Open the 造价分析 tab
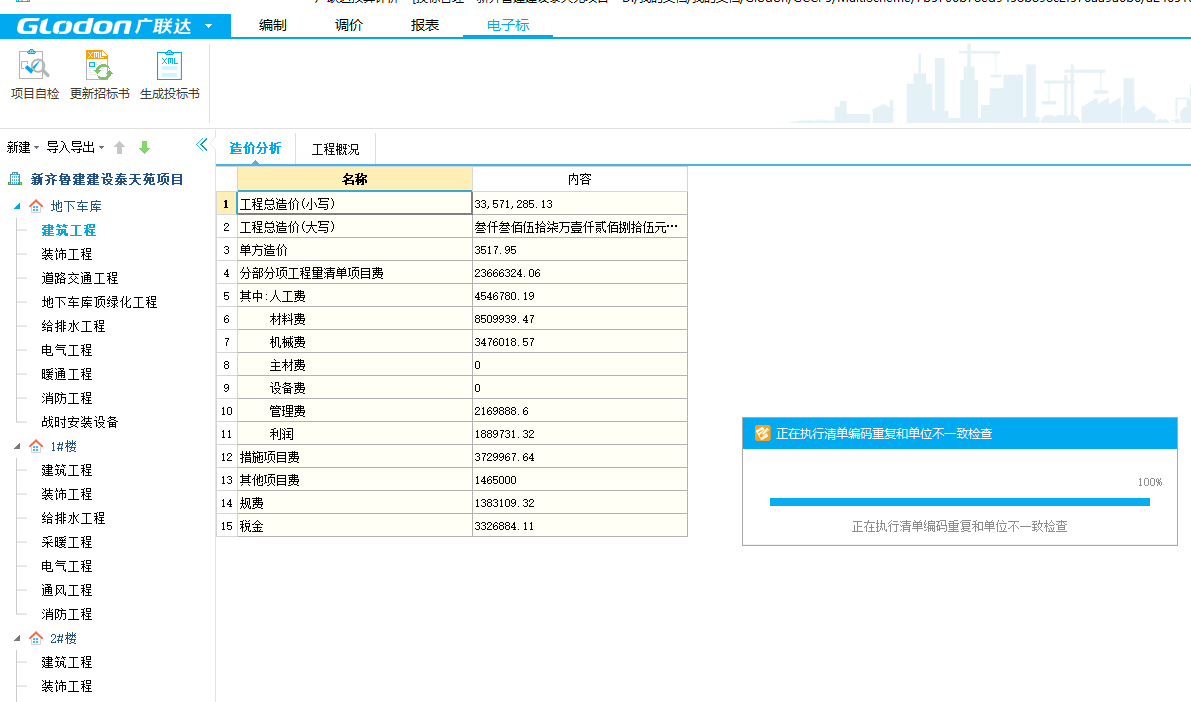Screen dimensions: 1191x702 point(255,148)
